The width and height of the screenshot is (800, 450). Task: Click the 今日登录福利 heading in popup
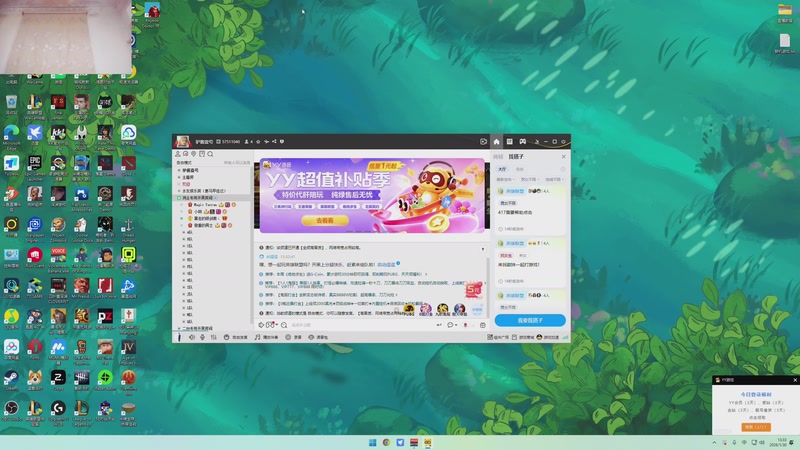[756, 394]
